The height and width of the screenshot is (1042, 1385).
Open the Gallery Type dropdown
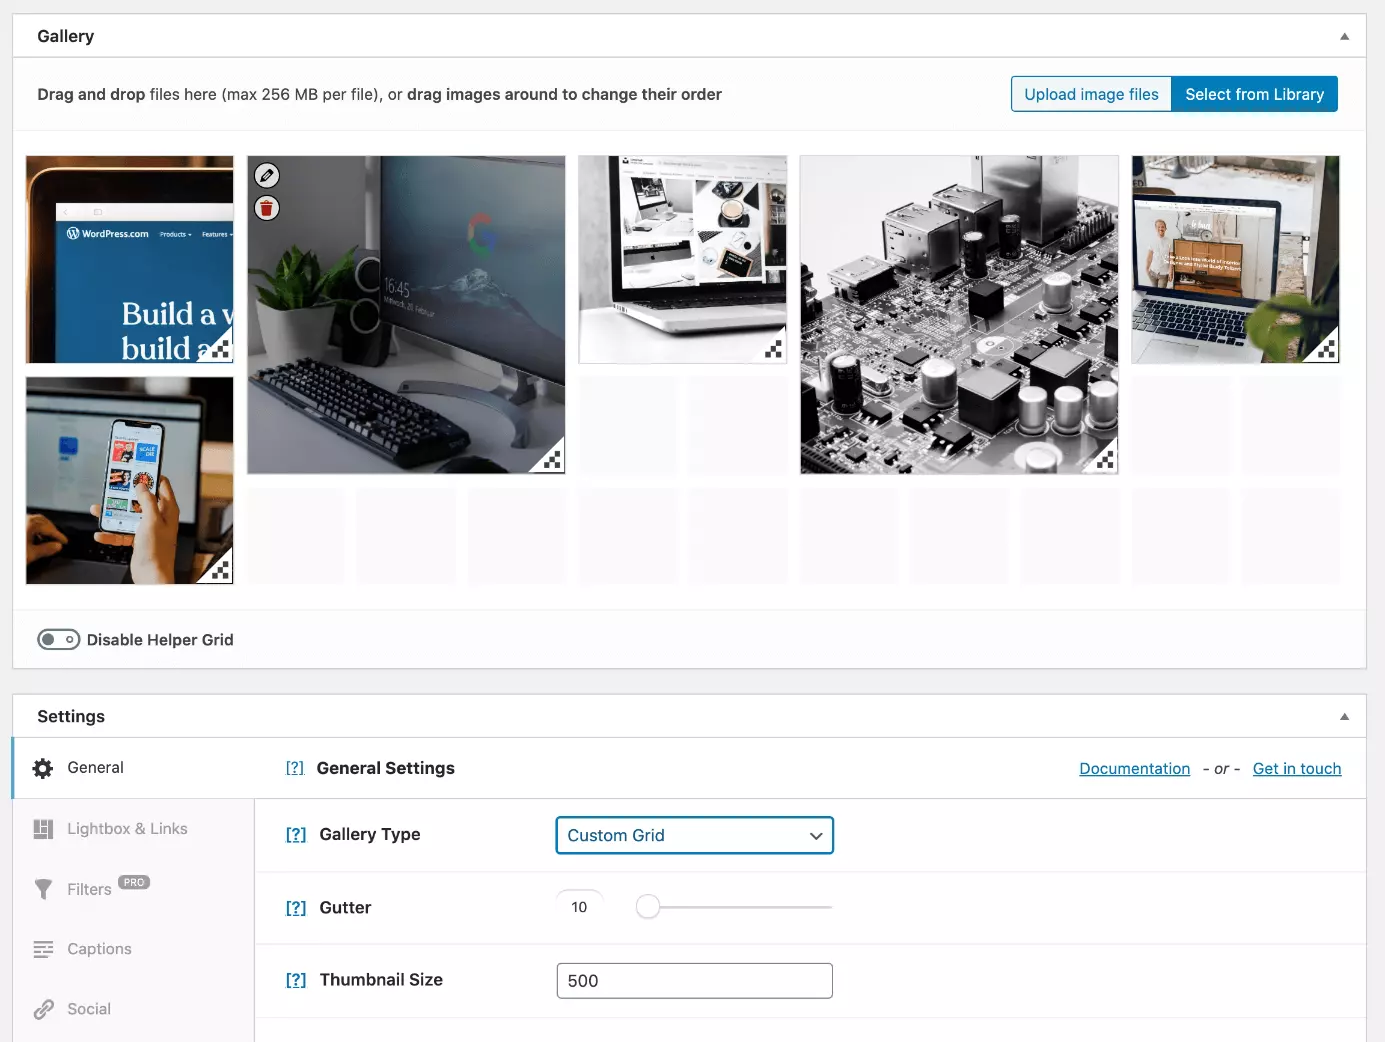[694, 836]
